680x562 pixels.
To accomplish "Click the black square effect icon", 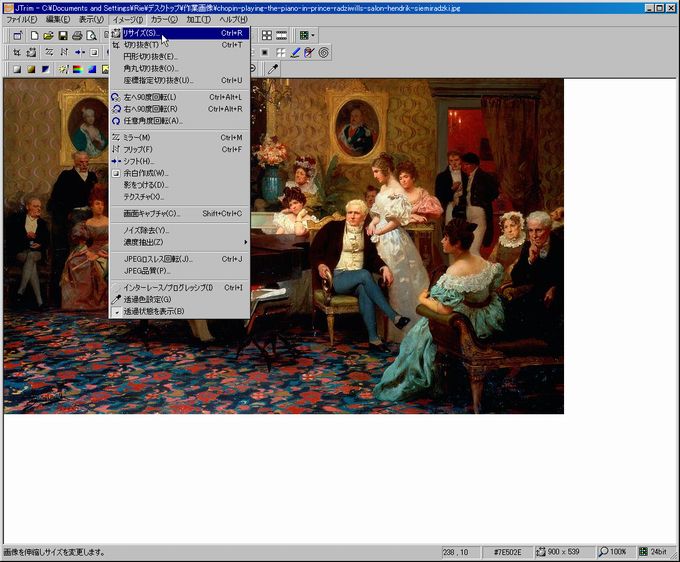I will (265, 52).
